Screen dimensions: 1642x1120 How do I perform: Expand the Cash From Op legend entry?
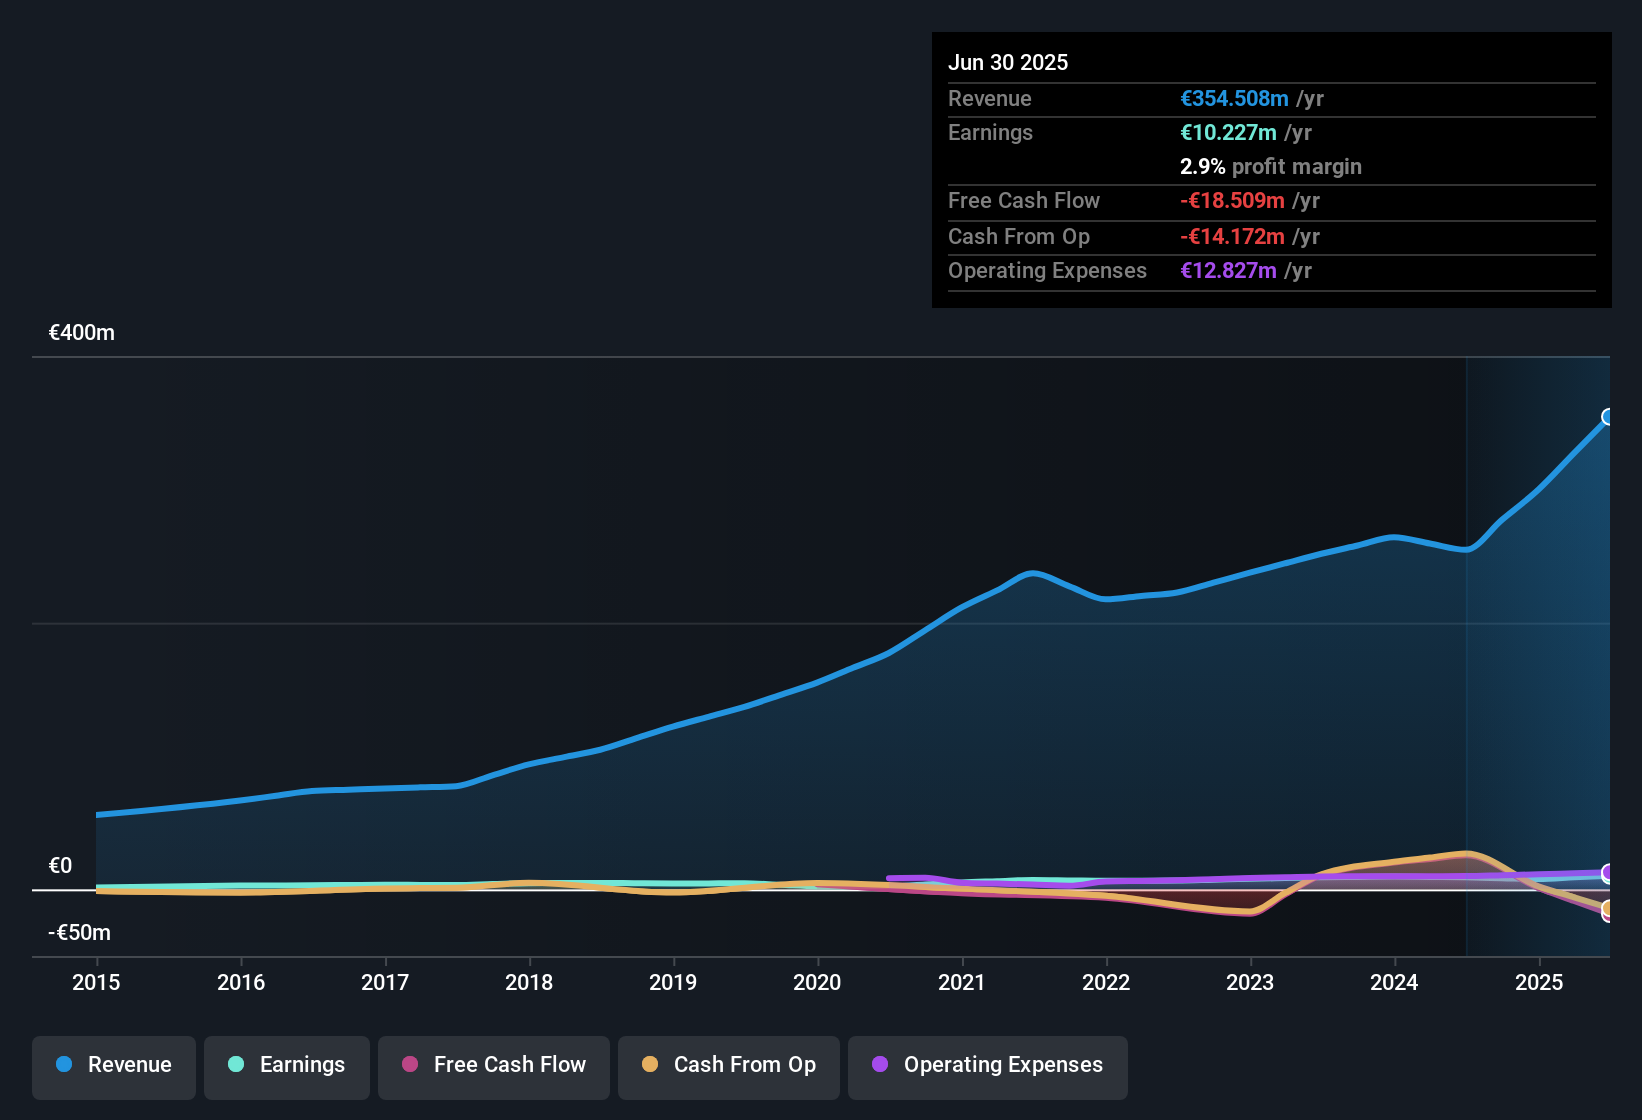pos(728,1066)
